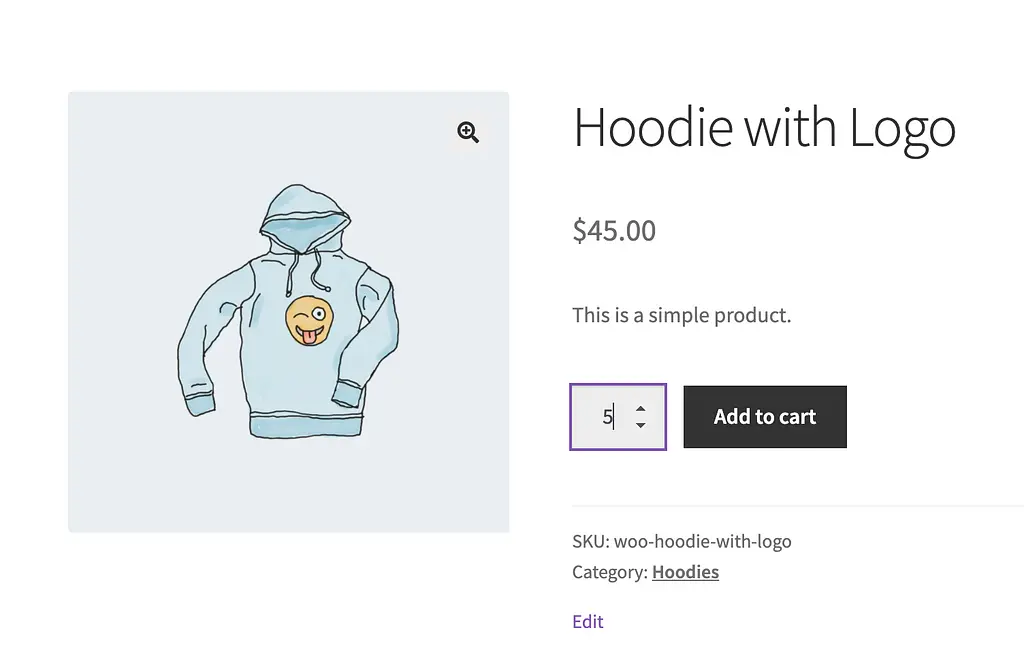Click the SKU woo-hoodie-with-logo text
Viewport: 1024px width, 665px height.
coord(682,541)
